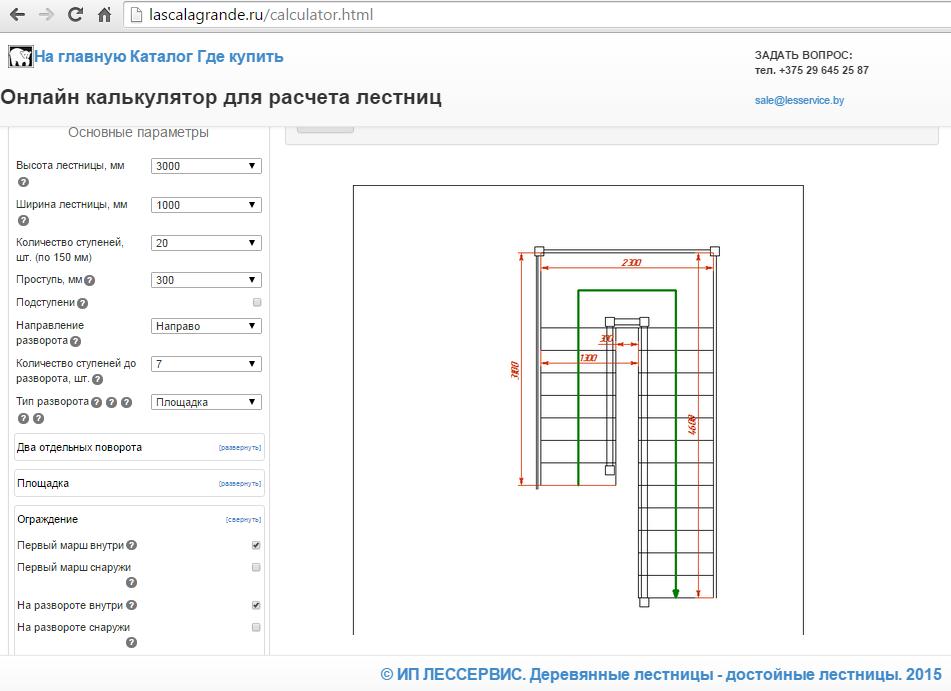The image size is (951, 691).
Task: Click the Онлайн калькулятор page title
Action: pos(221,97)
